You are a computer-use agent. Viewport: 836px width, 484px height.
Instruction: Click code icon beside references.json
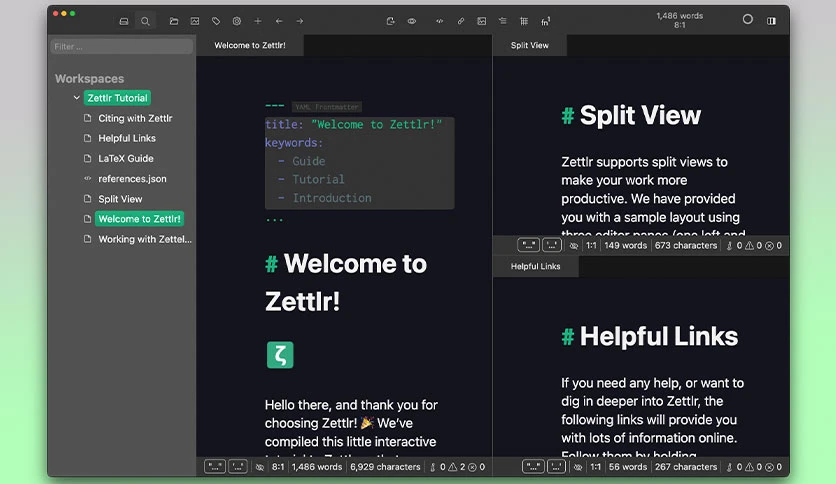pyautogui.click(x=87, y=179)
